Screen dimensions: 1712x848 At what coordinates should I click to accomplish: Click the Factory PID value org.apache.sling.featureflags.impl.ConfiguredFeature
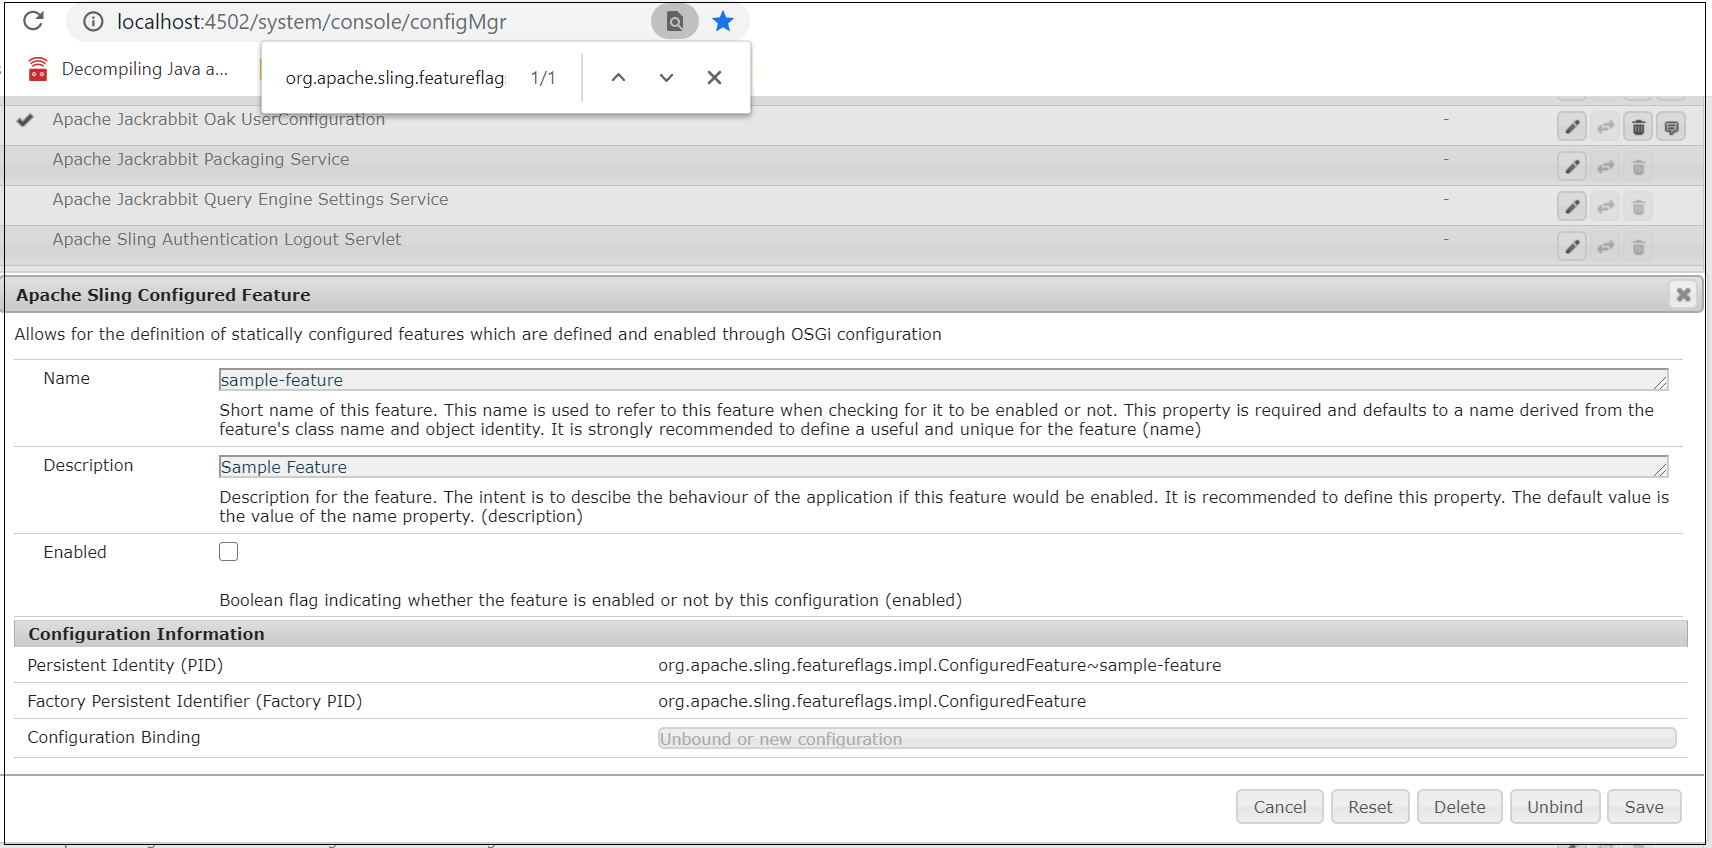872,701
